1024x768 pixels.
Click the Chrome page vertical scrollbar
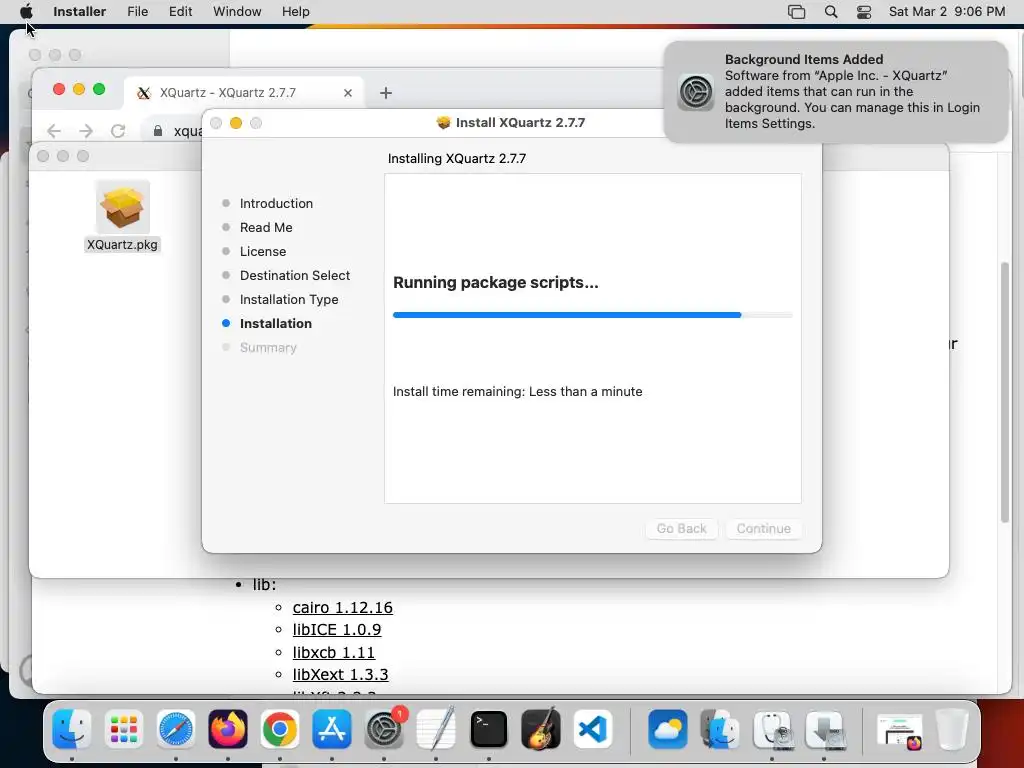tap(1005, 392)
